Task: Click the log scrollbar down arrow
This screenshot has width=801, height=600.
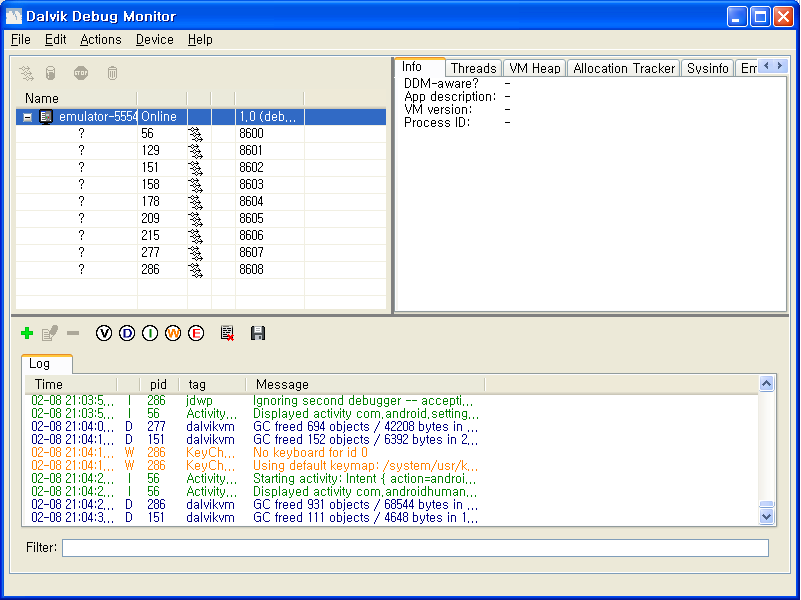Action: pyautogui.click(x=766, y=517)
